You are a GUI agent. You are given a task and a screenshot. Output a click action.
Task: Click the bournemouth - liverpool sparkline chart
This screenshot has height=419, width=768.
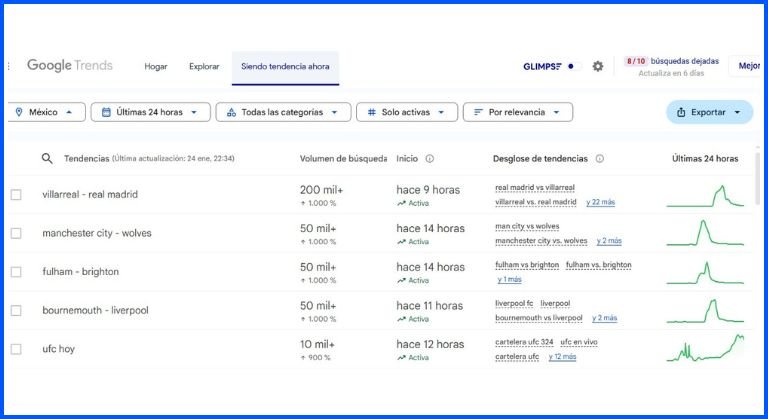click(705, 311)
